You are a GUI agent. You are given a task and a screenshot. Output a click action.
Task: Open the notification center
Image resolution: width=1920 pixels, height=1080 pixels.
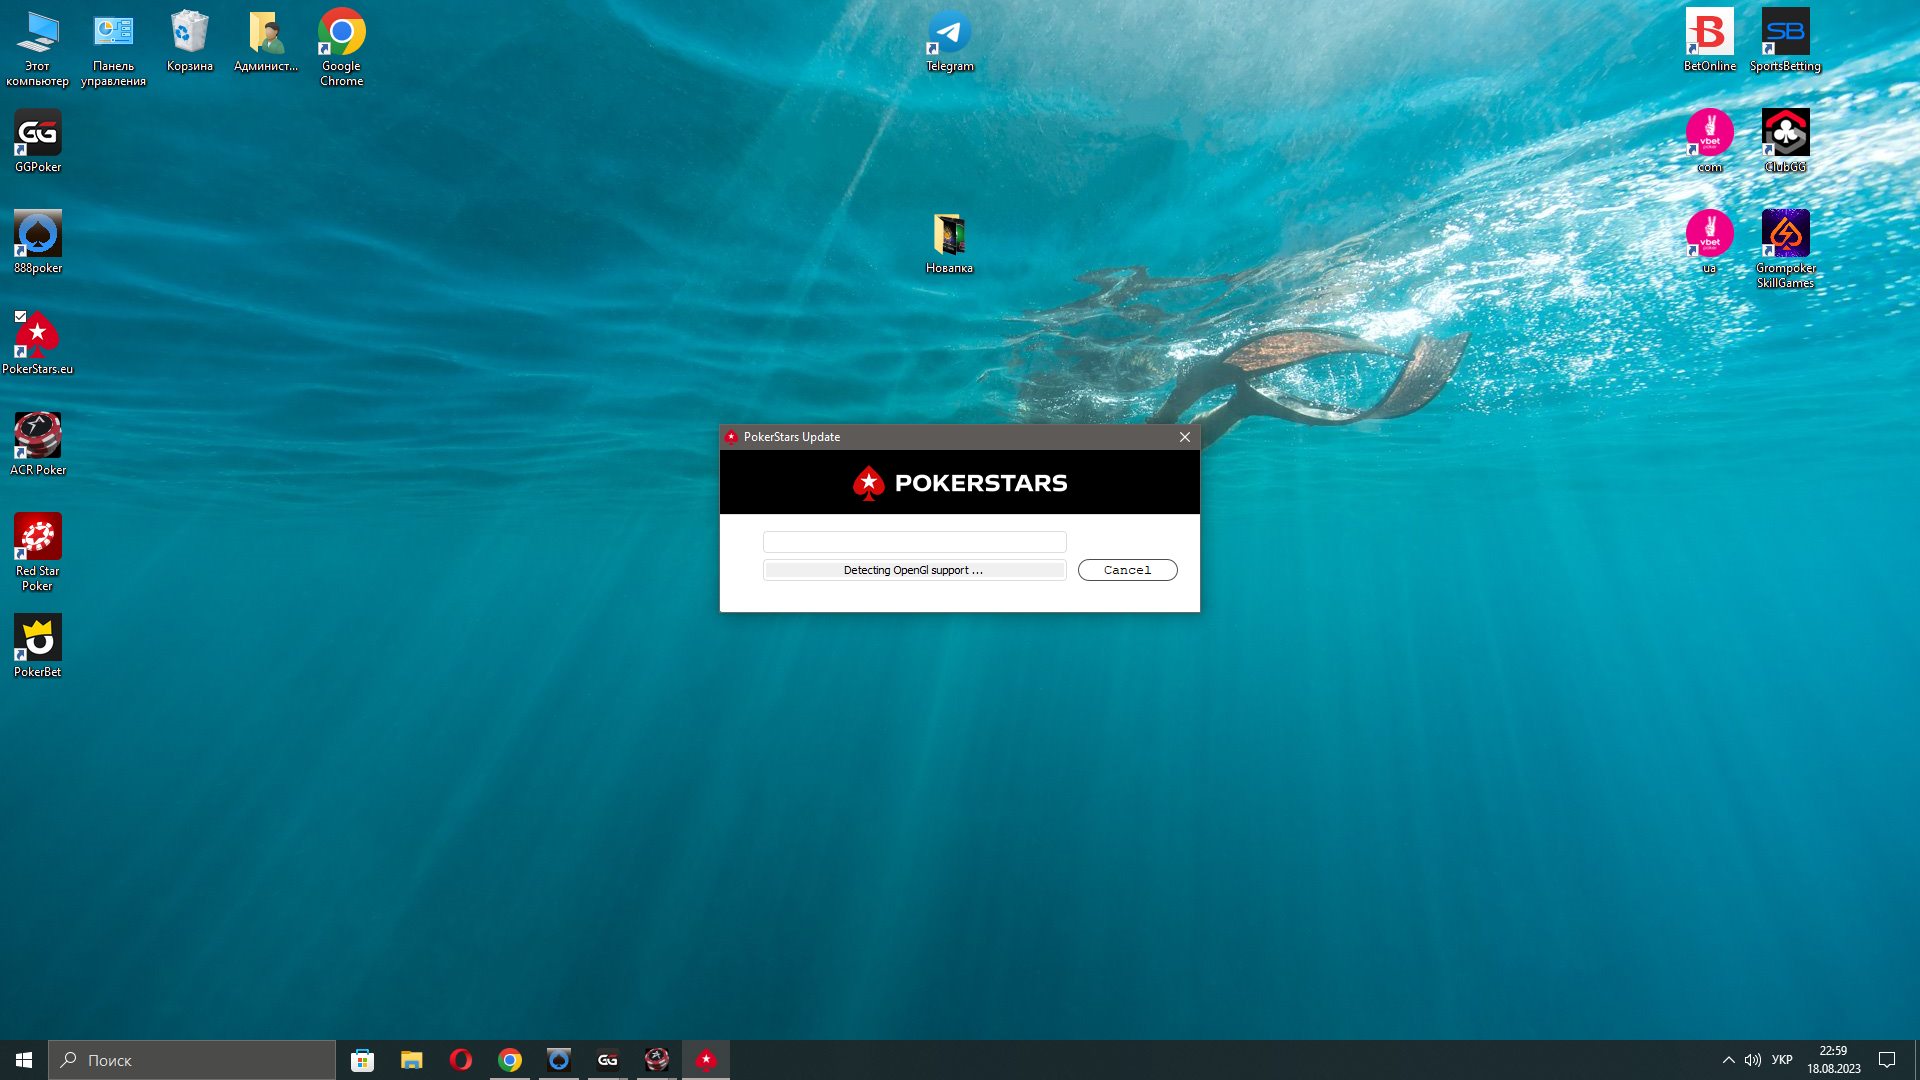click(1887, 1060)
